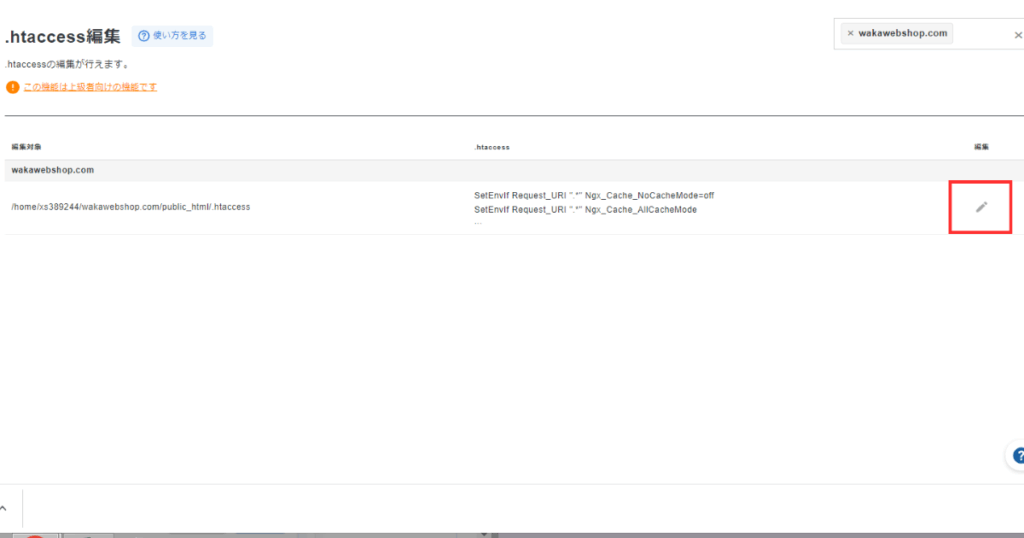Clear the domain selector with the far-right ×

pos(1018,35)
